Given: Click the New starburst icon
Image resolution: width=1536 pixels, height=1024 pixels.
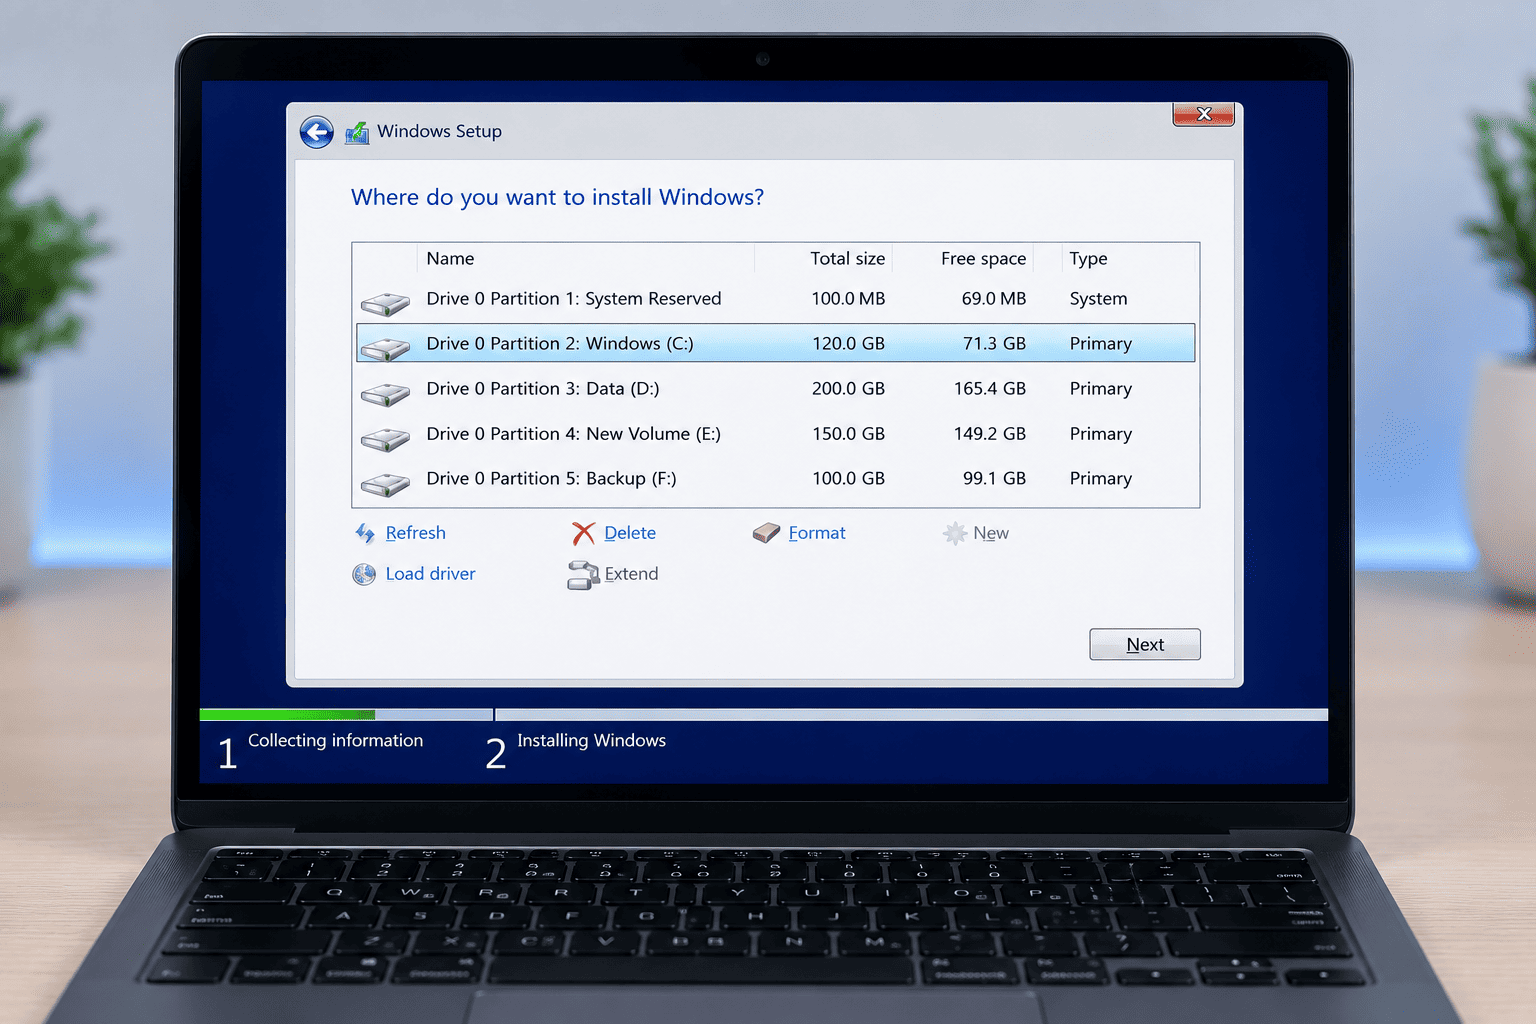Looking at the screenshot, I should pos(955,533).
